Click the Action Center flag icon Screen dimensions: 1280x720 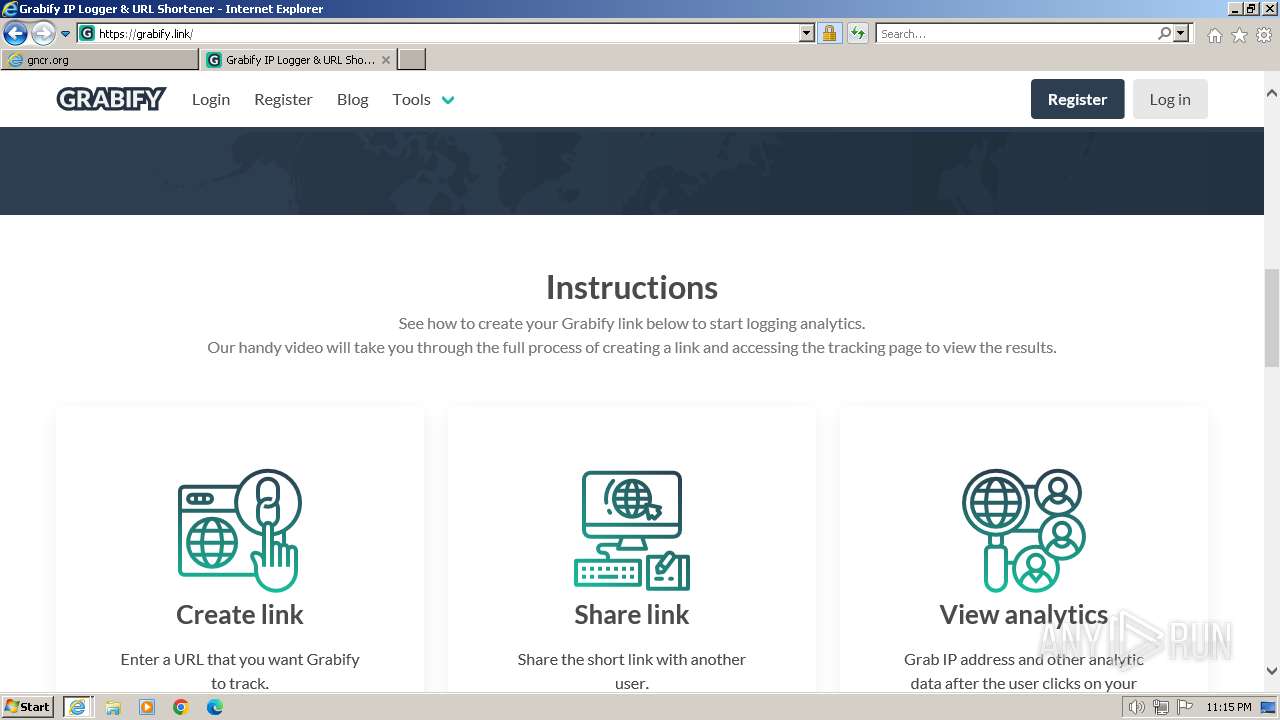tap(1184, 707)
